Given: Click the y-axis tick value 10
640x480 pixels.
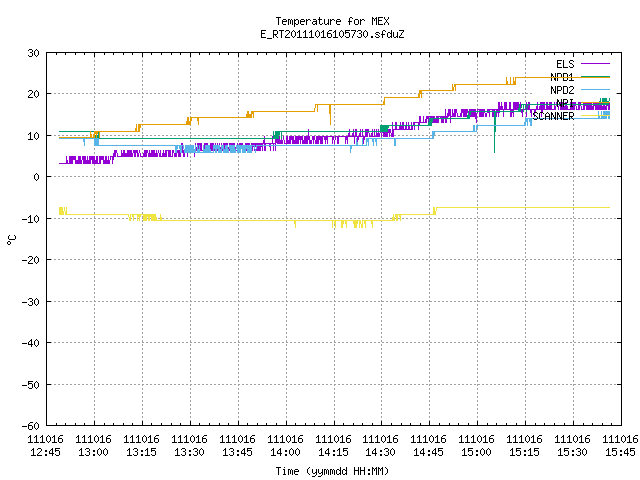Looking at the screenshot, I should (x=33, y=136).
